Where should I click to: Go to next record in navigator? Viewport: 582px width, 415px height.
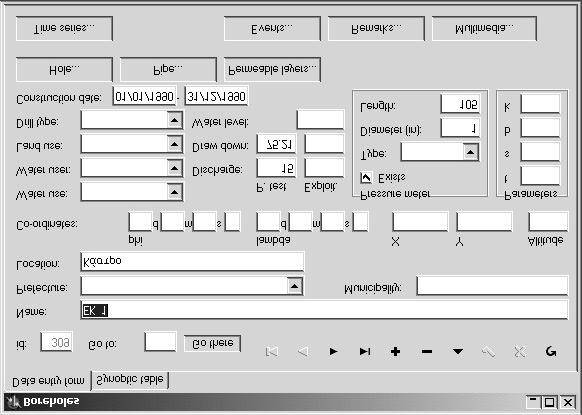334,351
